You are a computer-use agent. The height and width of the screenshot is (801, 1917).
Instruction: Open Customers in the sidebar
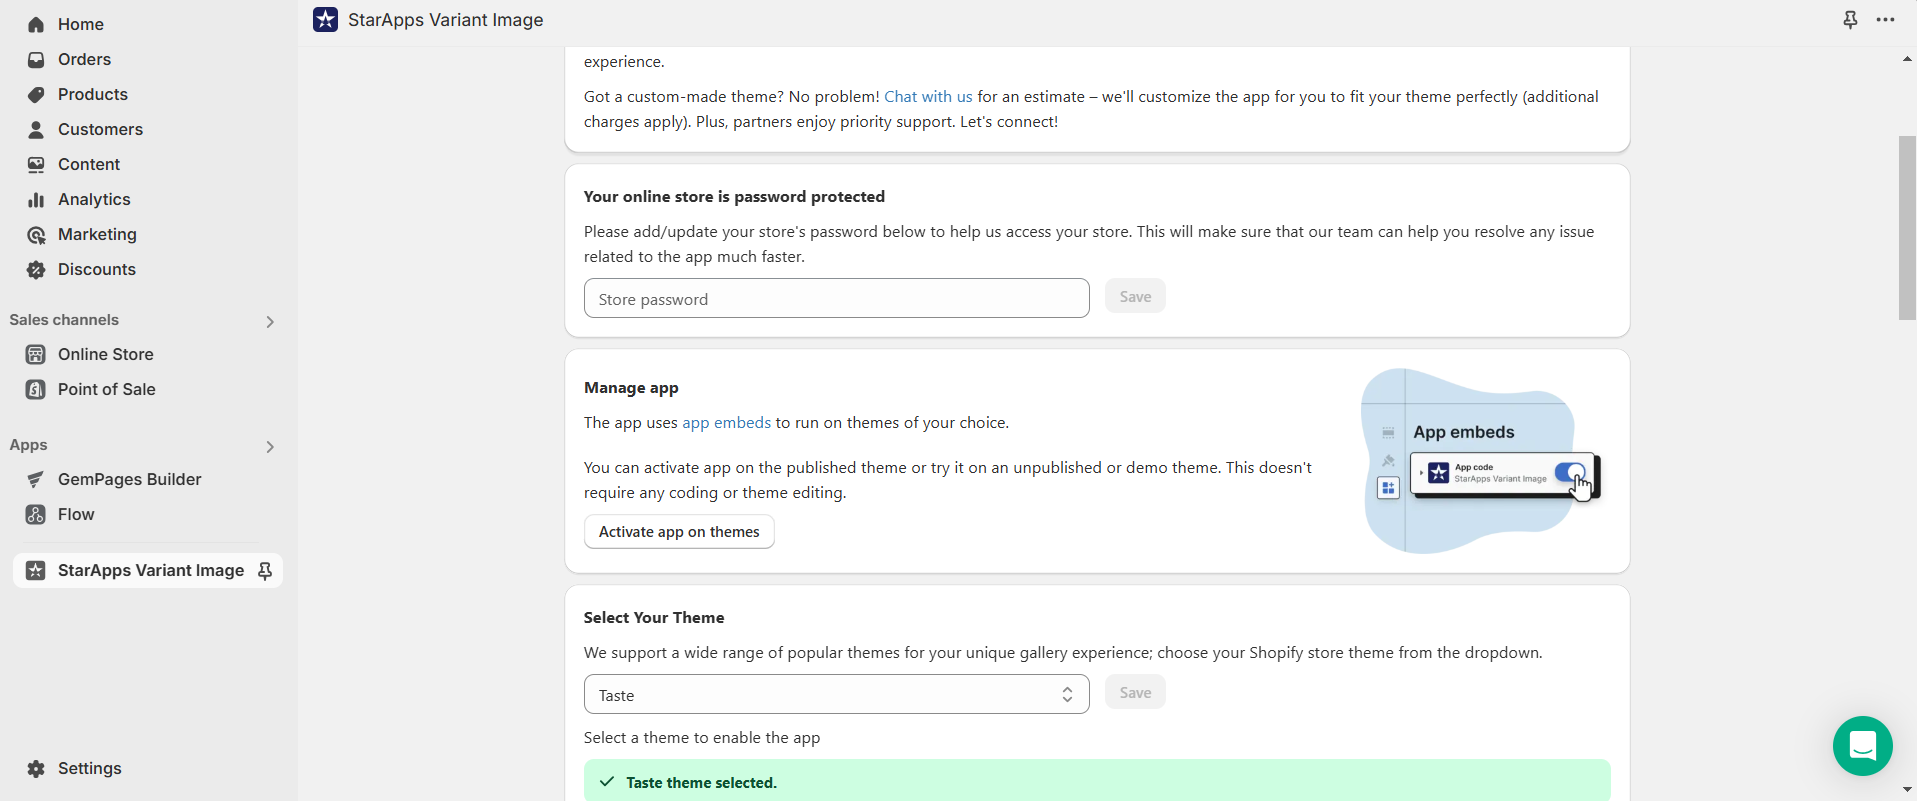coord(100,130)
